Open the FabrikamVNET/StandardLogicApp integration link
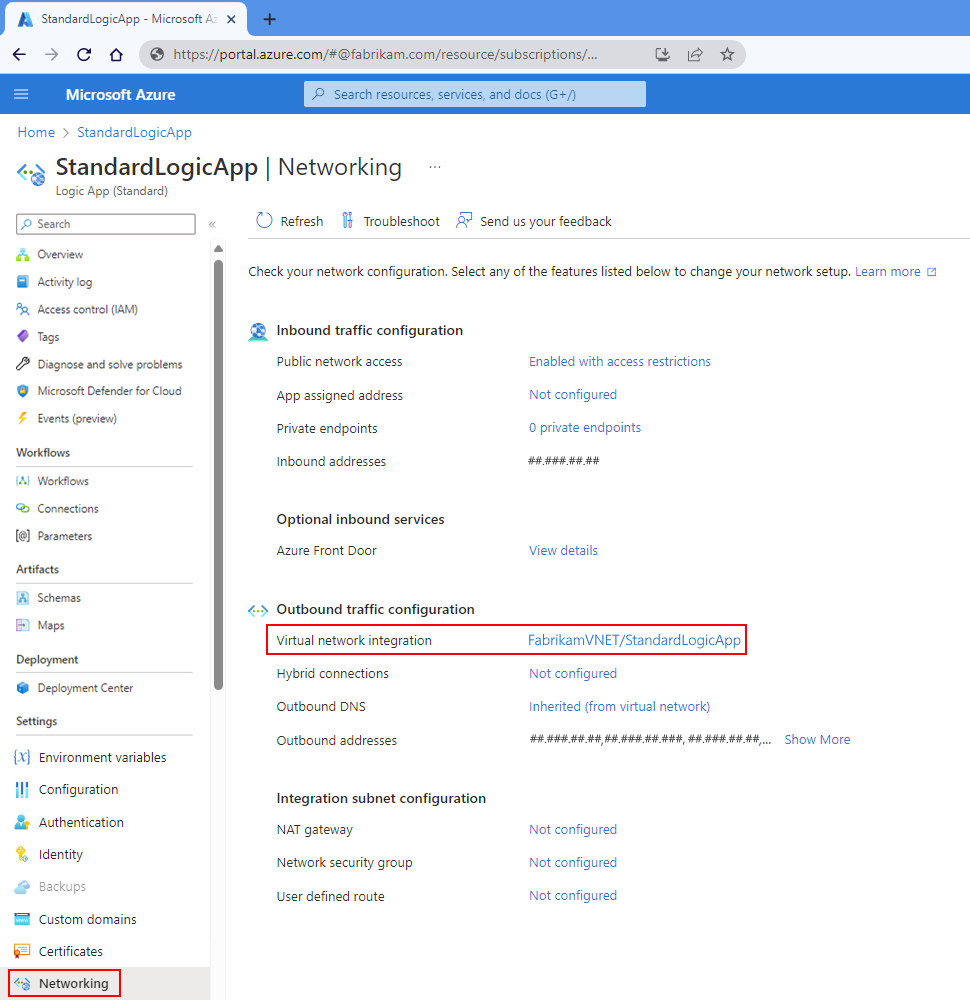970x1000 pixels. [x=634, y=640]
